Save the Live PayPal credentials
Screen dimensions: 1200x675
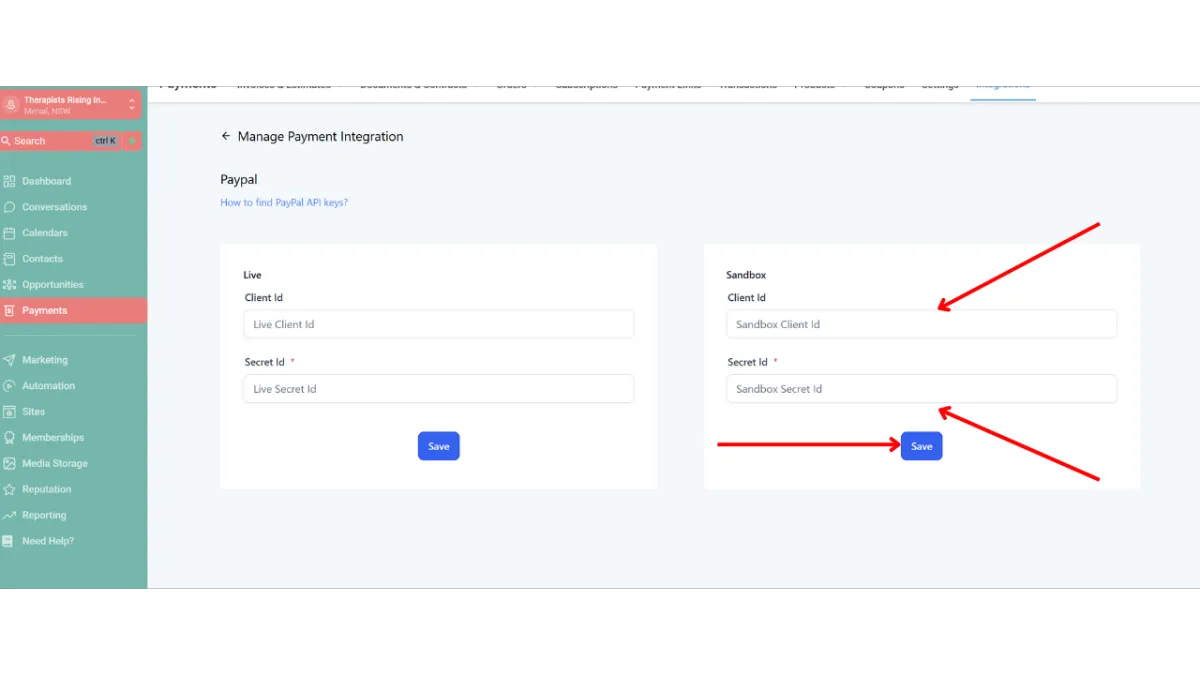439,446
